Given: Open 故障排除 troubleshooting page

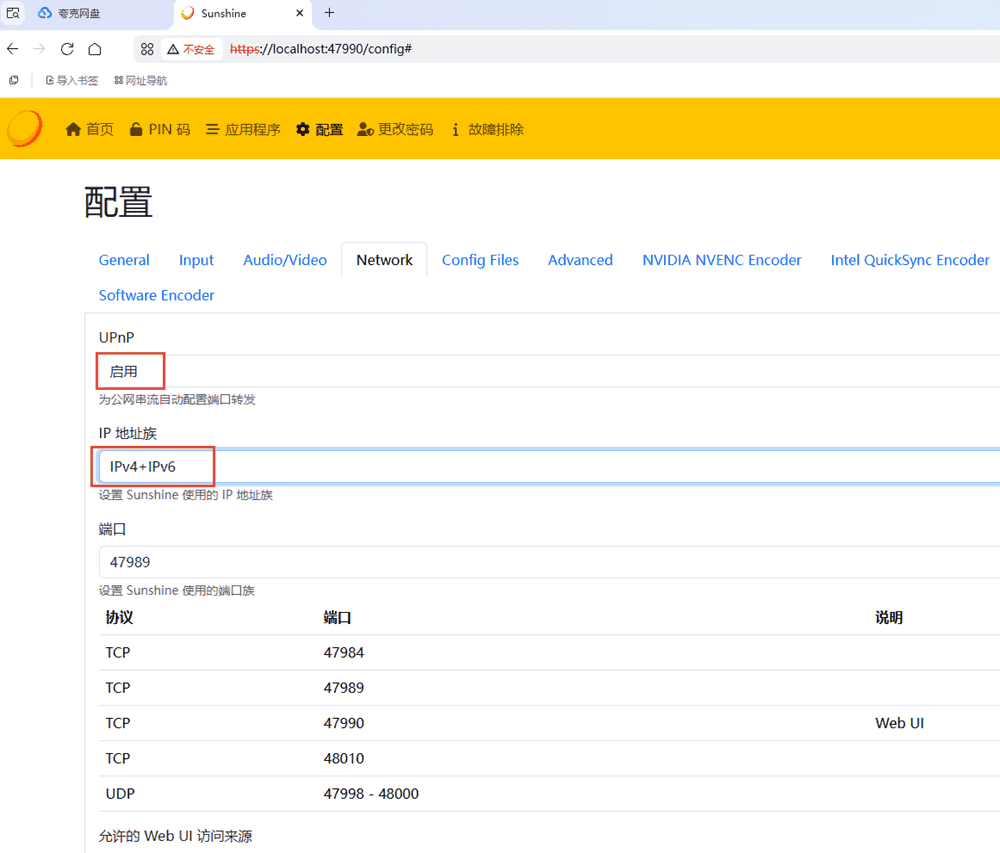Looking at the screenshot, I should coord(487,129).
